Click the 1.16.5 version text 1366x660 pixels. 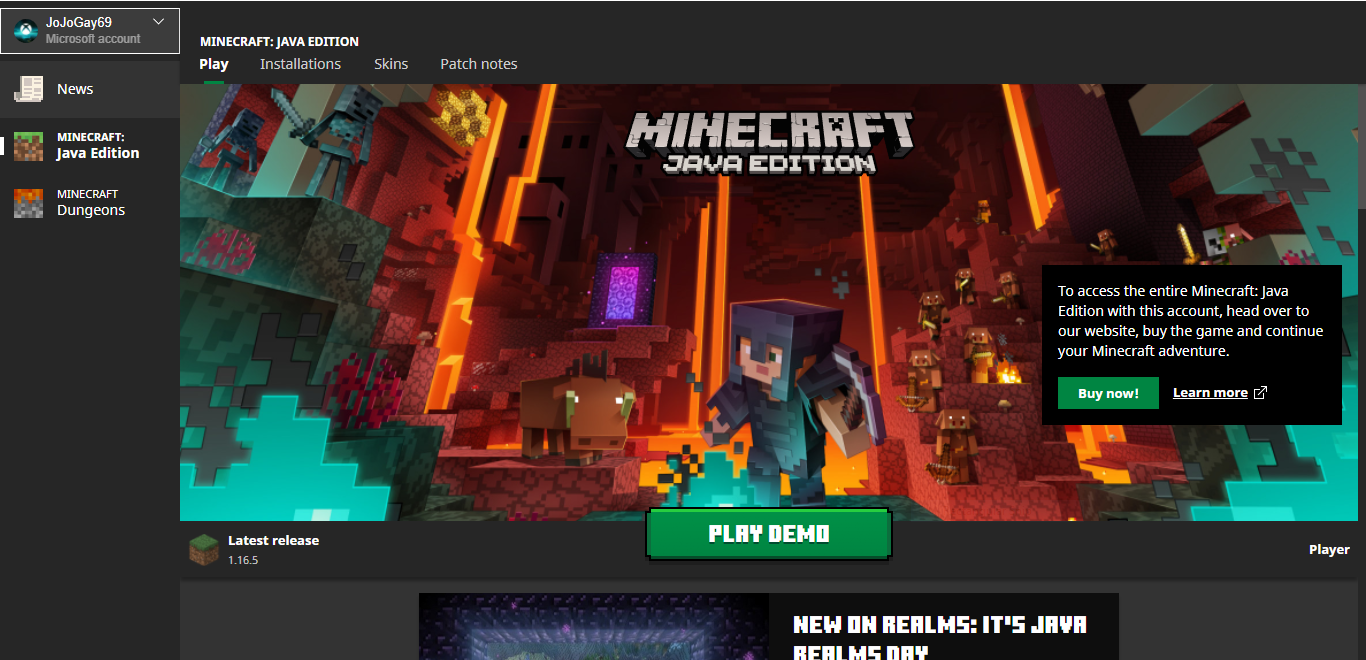click(243, 560)
